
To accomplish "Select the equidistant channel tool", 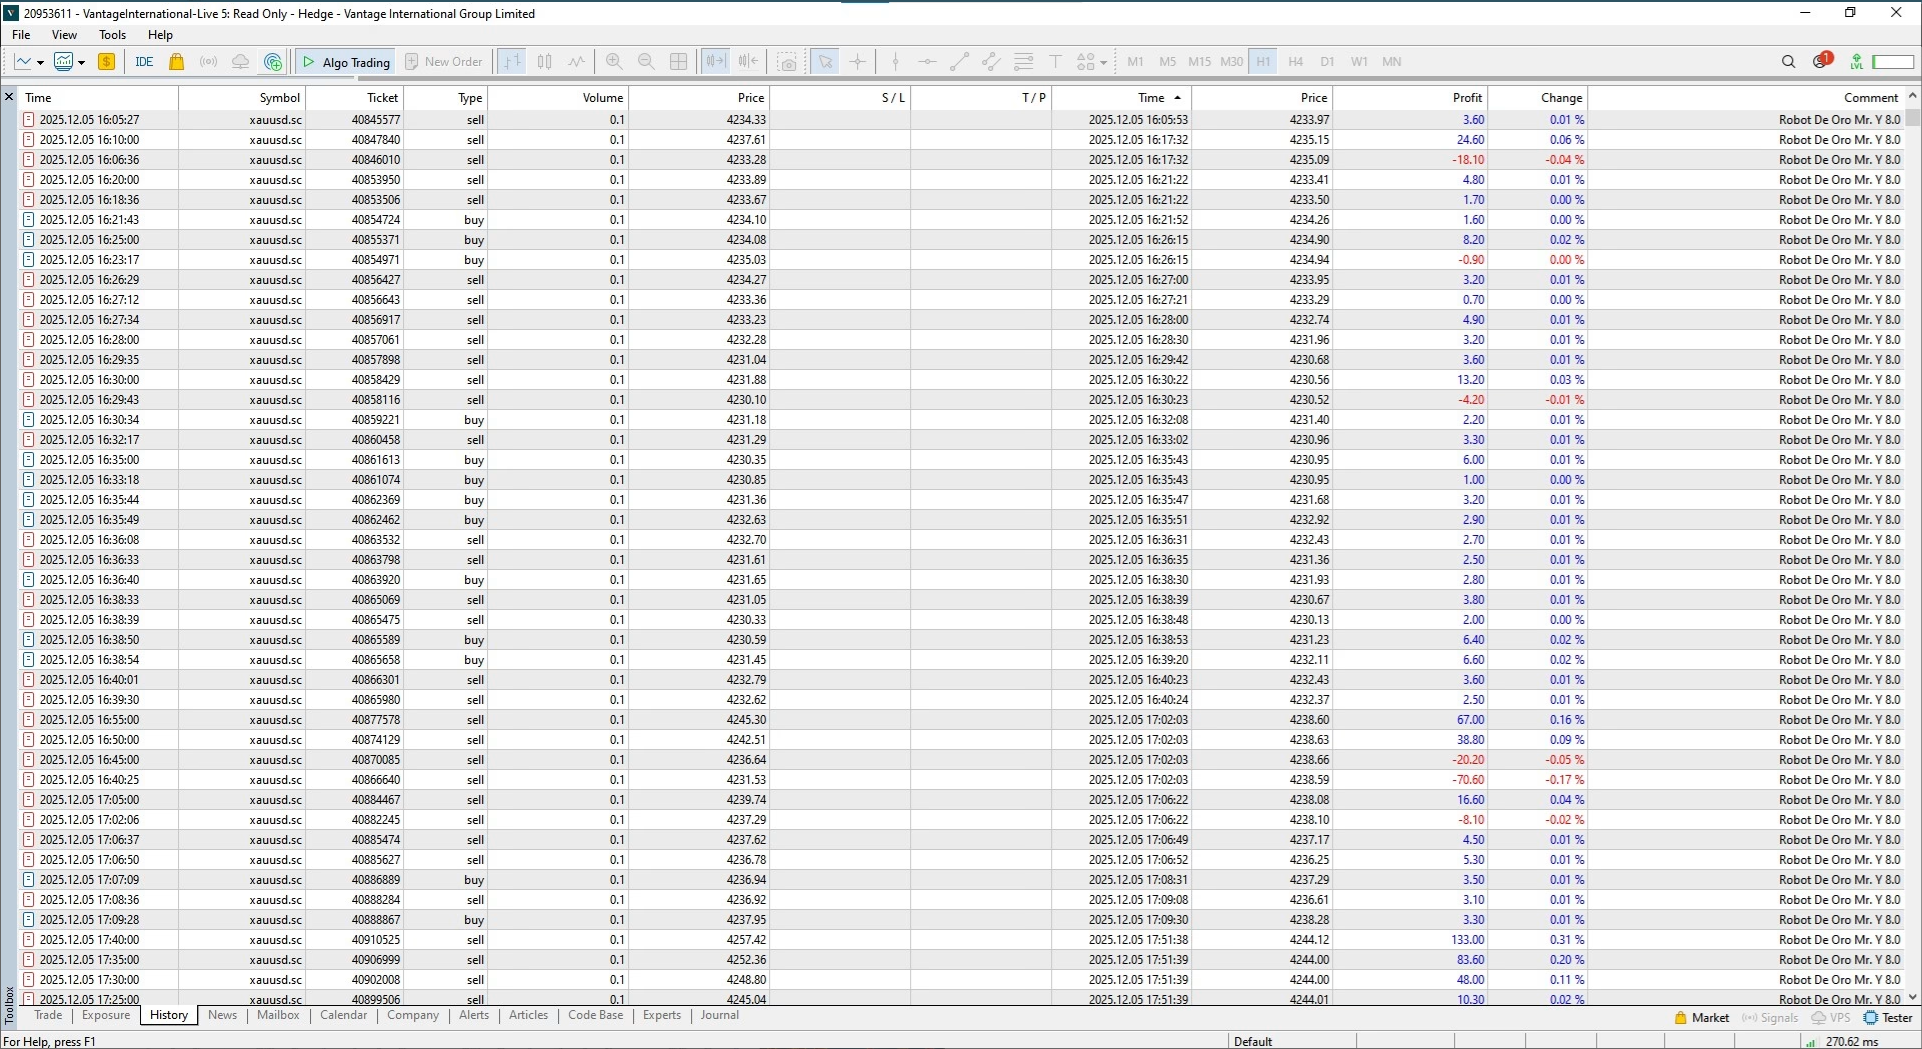I will 991,62.
